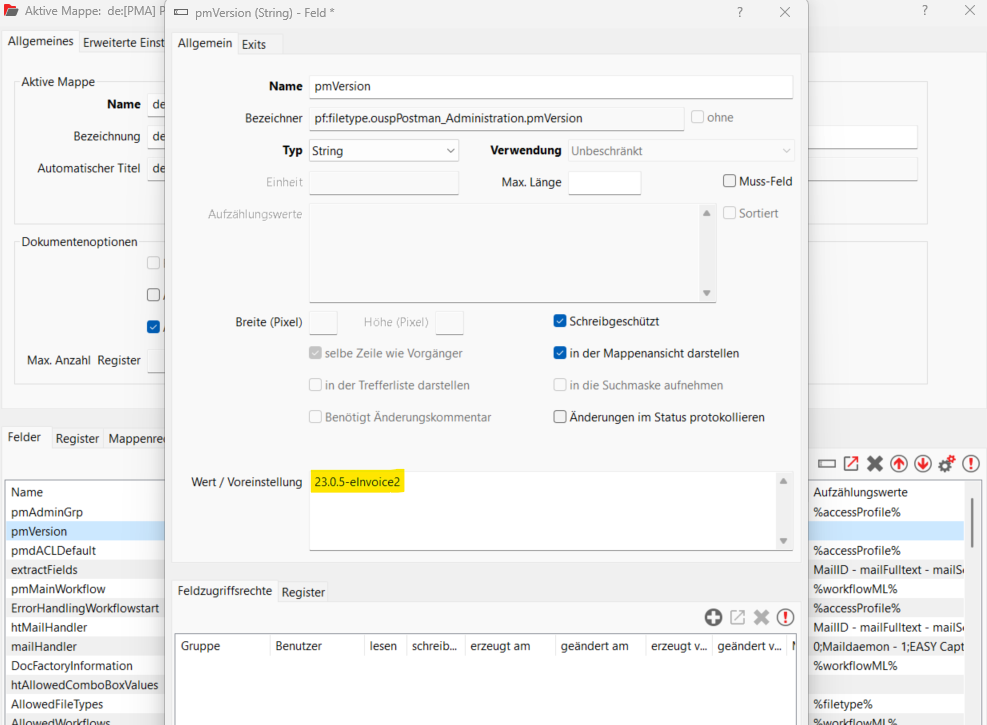Click the move field down arrow icon
The image size is (987, 725).
[x=923, y=464]
